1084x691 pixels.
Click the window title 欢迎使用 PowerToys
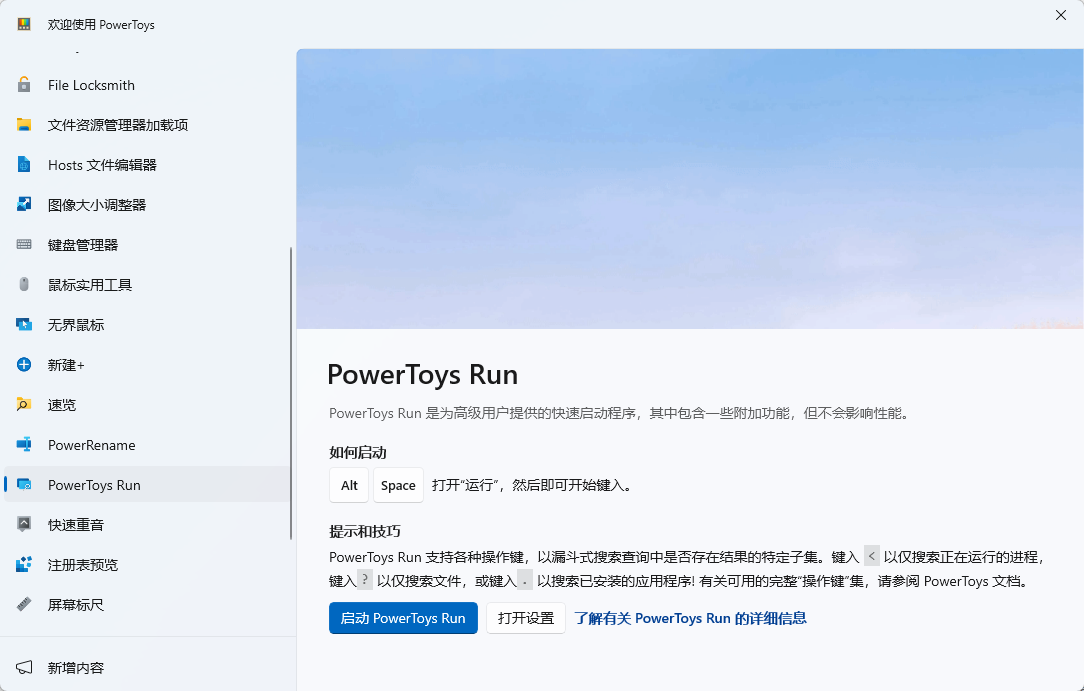[101, 25]
